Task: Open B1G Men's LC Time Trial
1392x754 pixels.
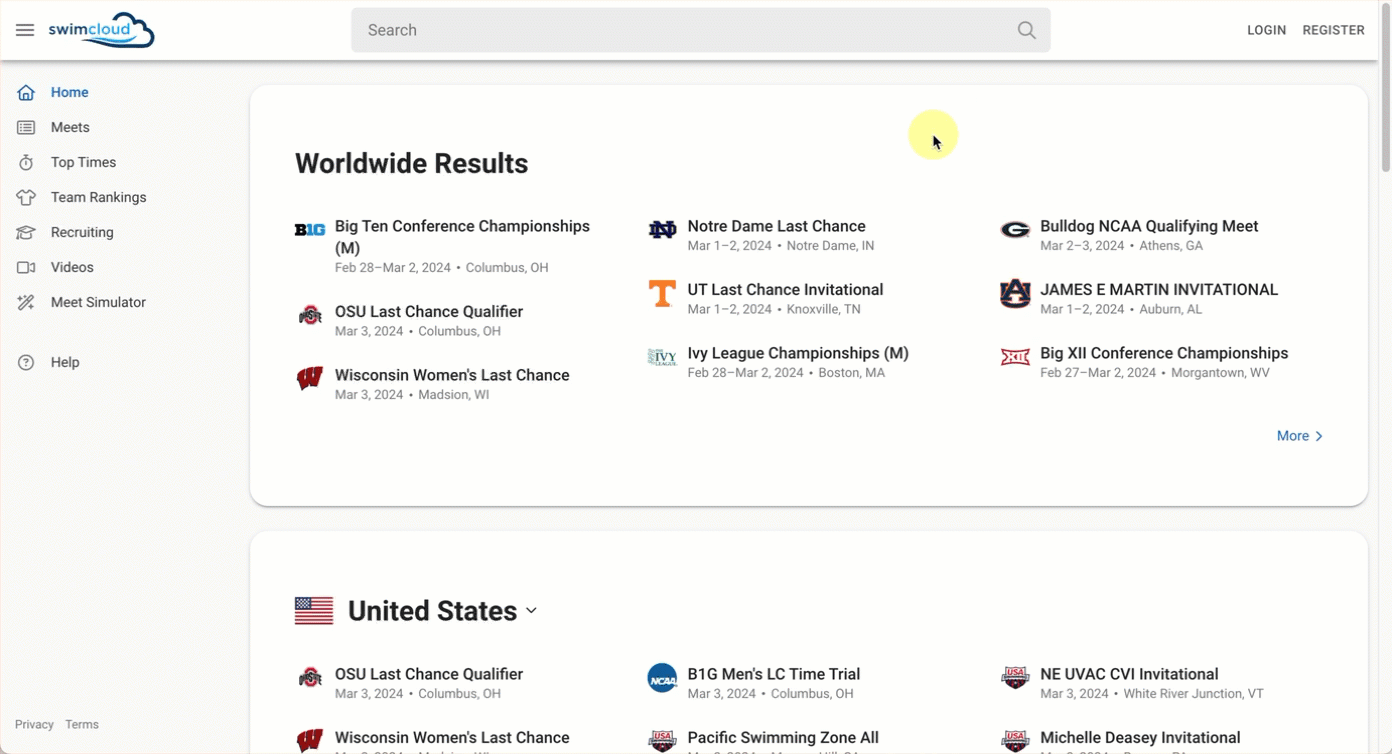Action: tap(774, 674)
